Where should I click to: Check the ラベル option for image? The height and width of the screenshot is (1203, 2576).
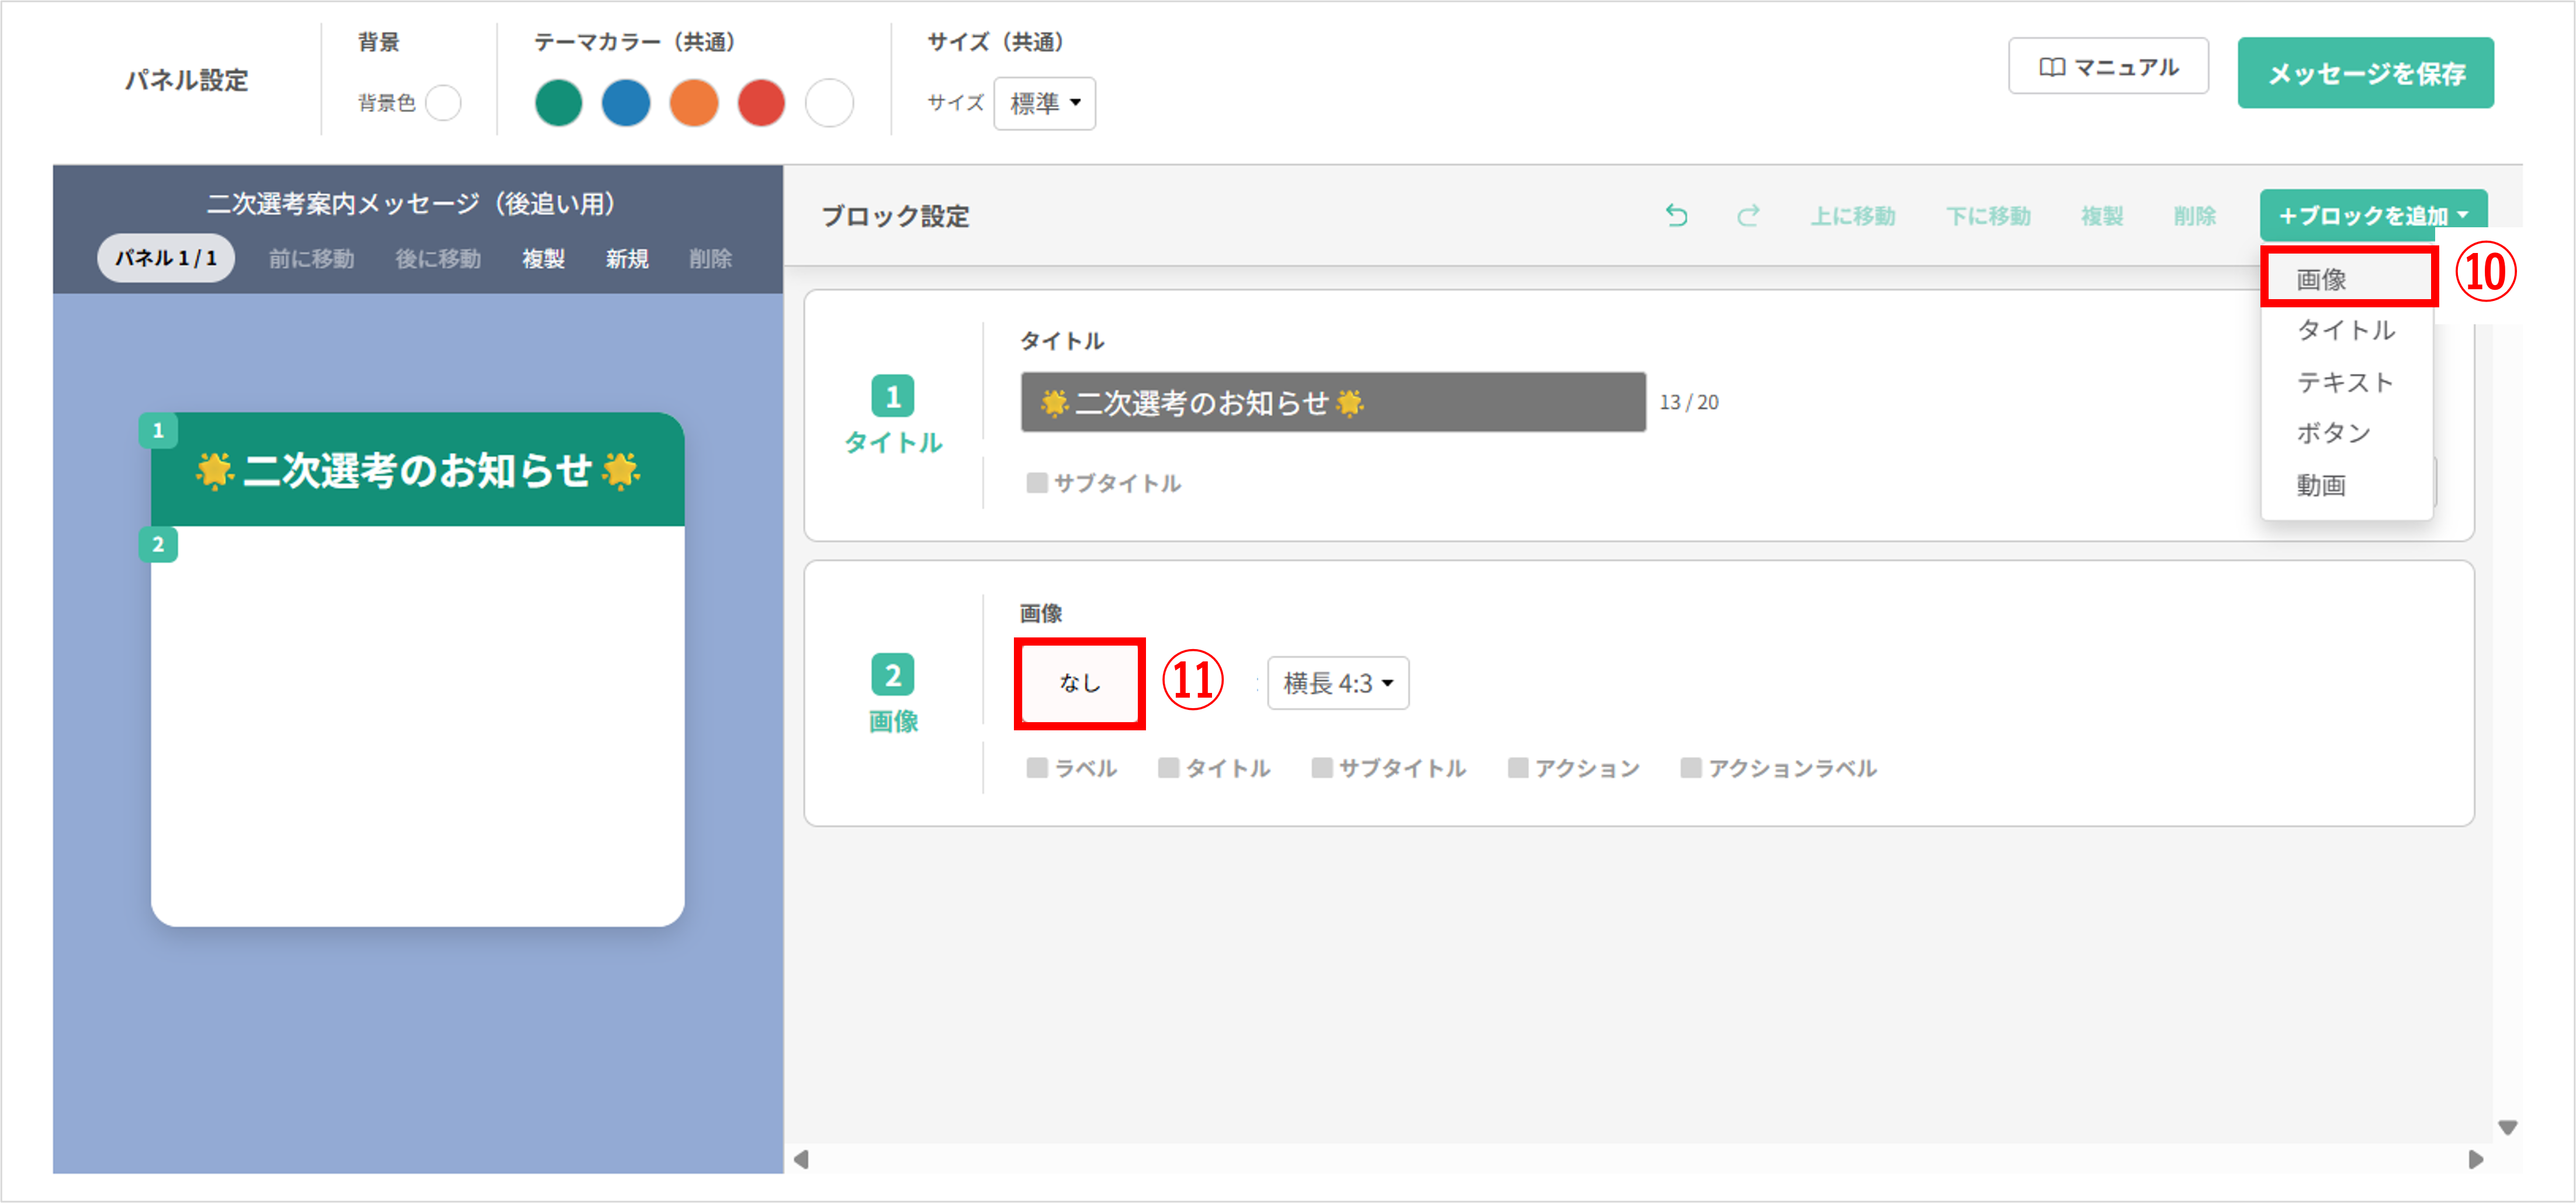coord(1037,768)
